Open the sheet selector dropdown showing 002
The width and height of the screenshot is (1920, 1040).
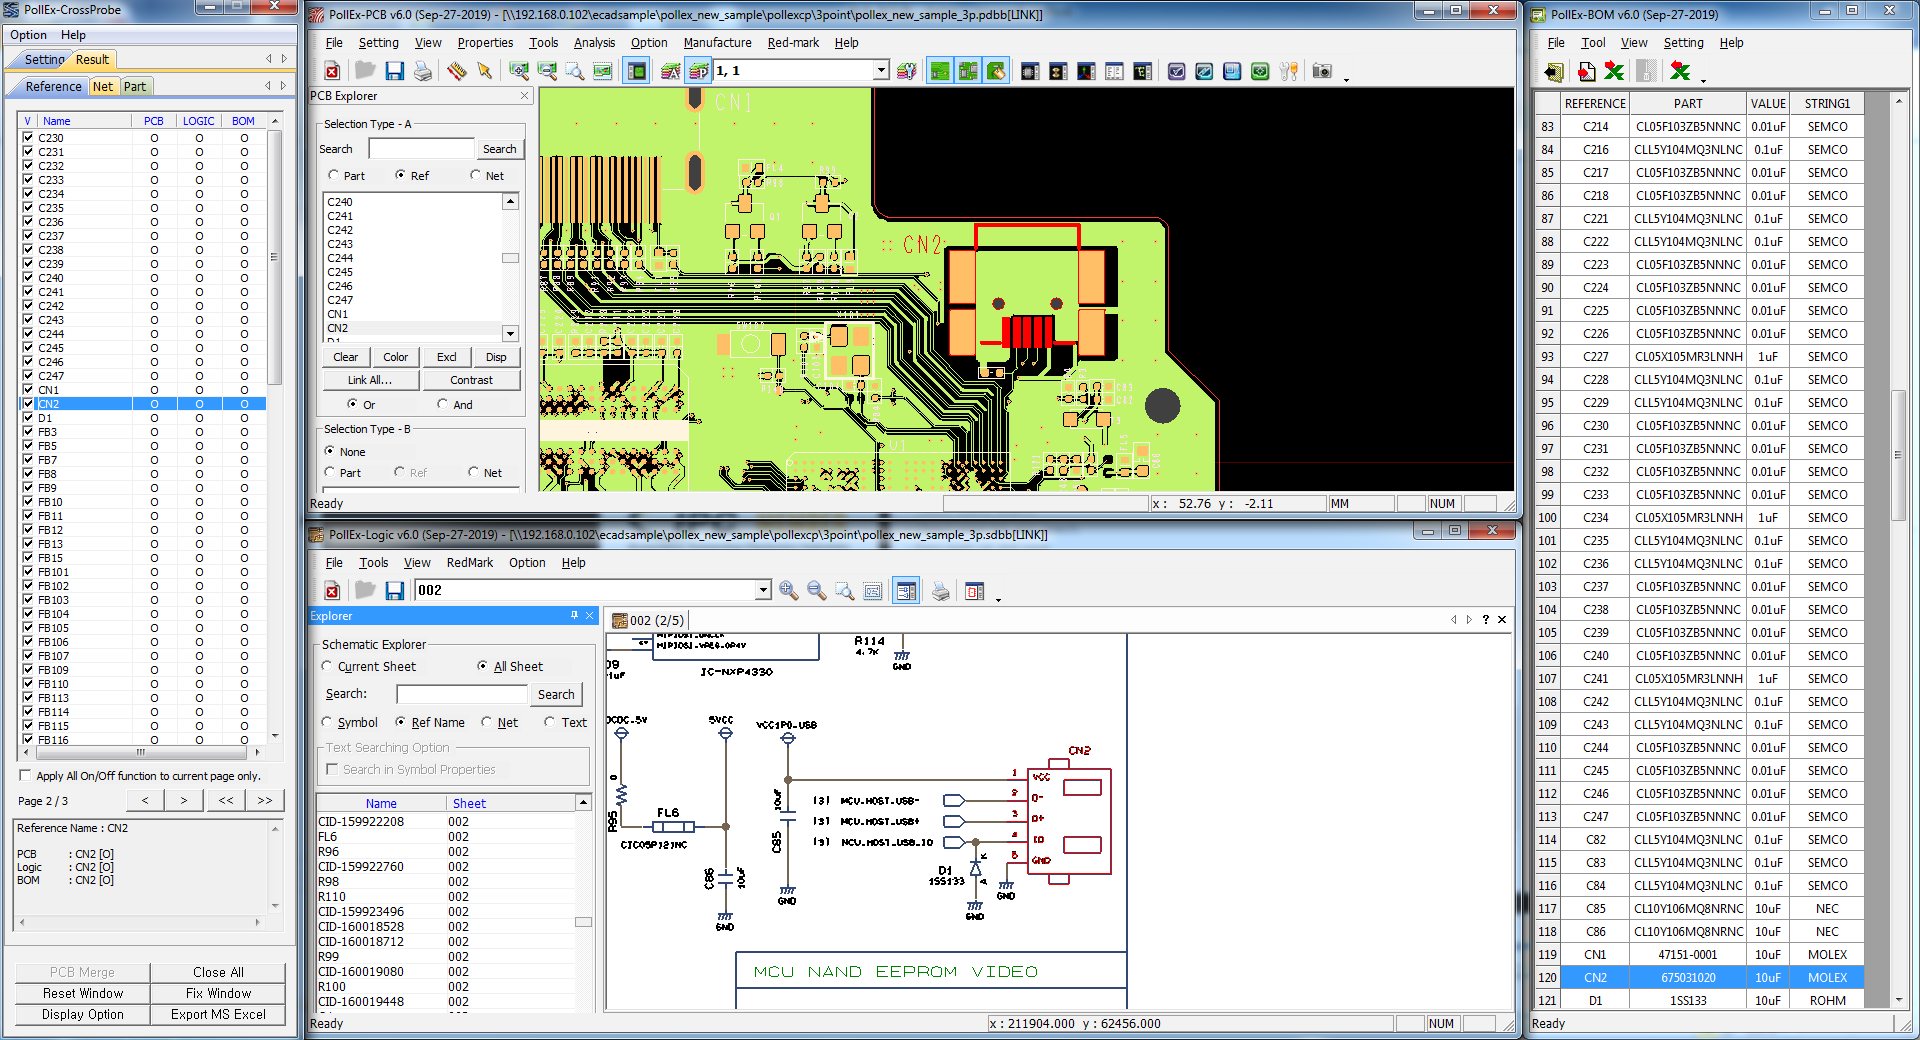763,590
